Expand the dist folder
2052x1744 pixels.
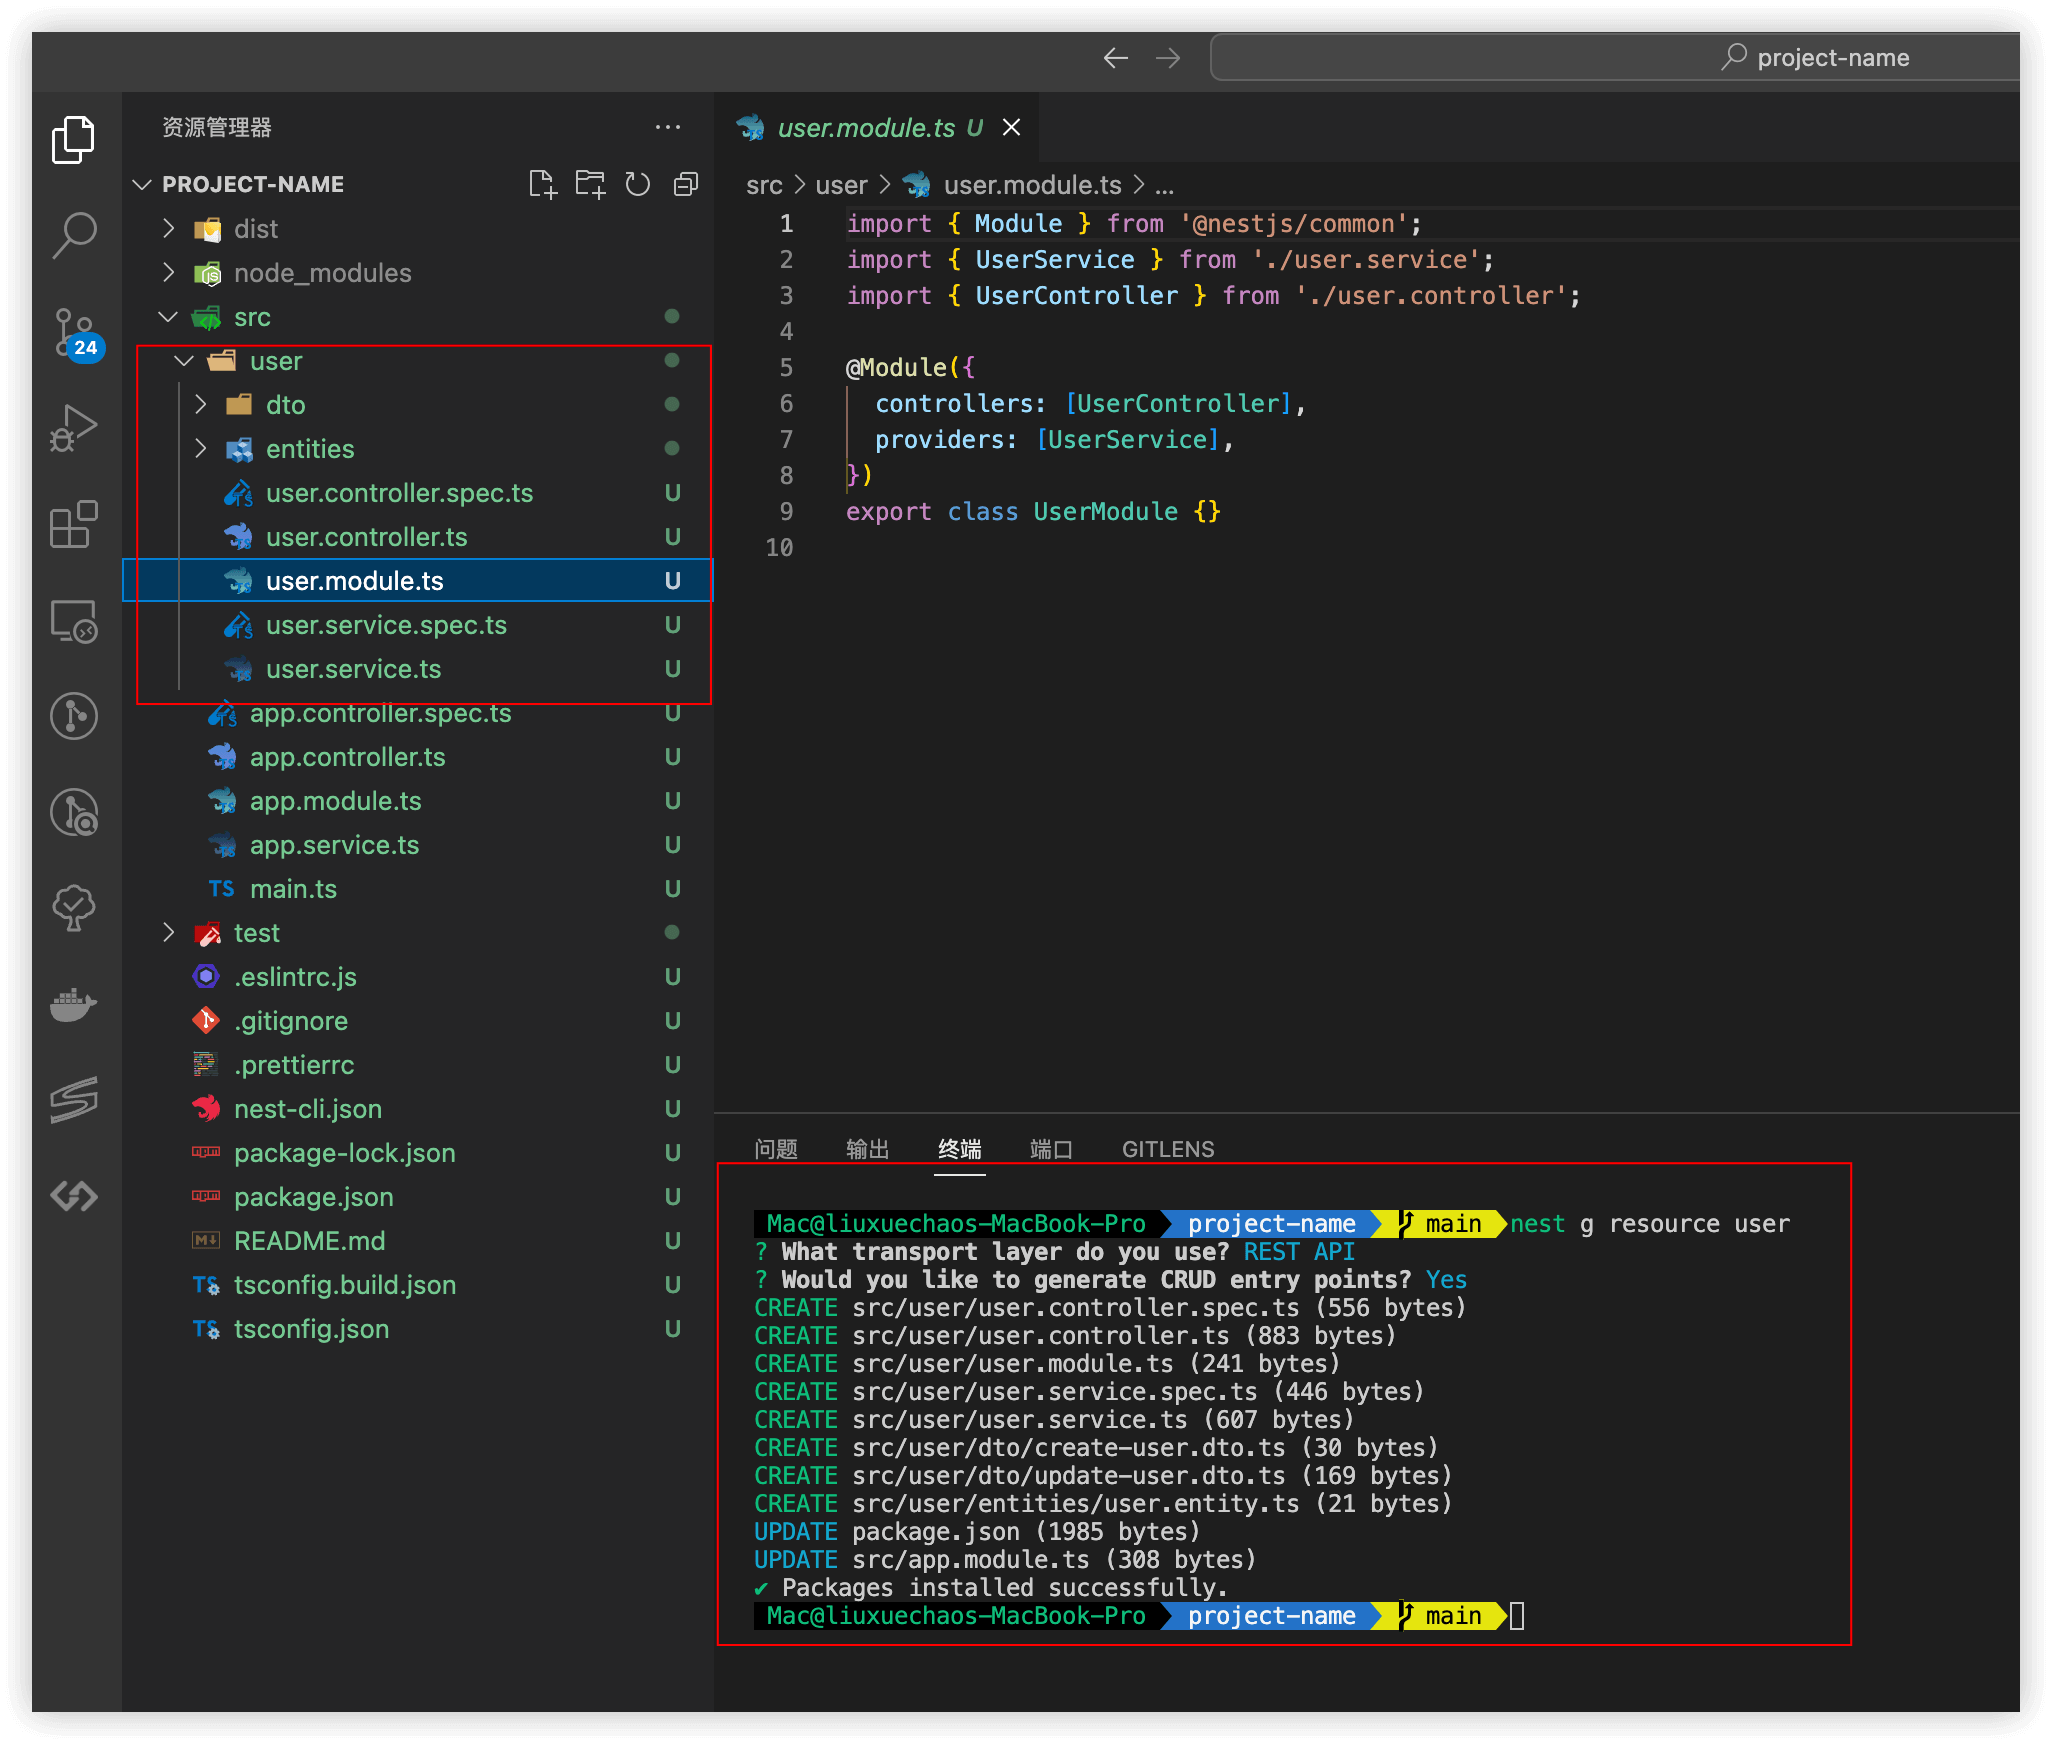click(x=168, y=229)
